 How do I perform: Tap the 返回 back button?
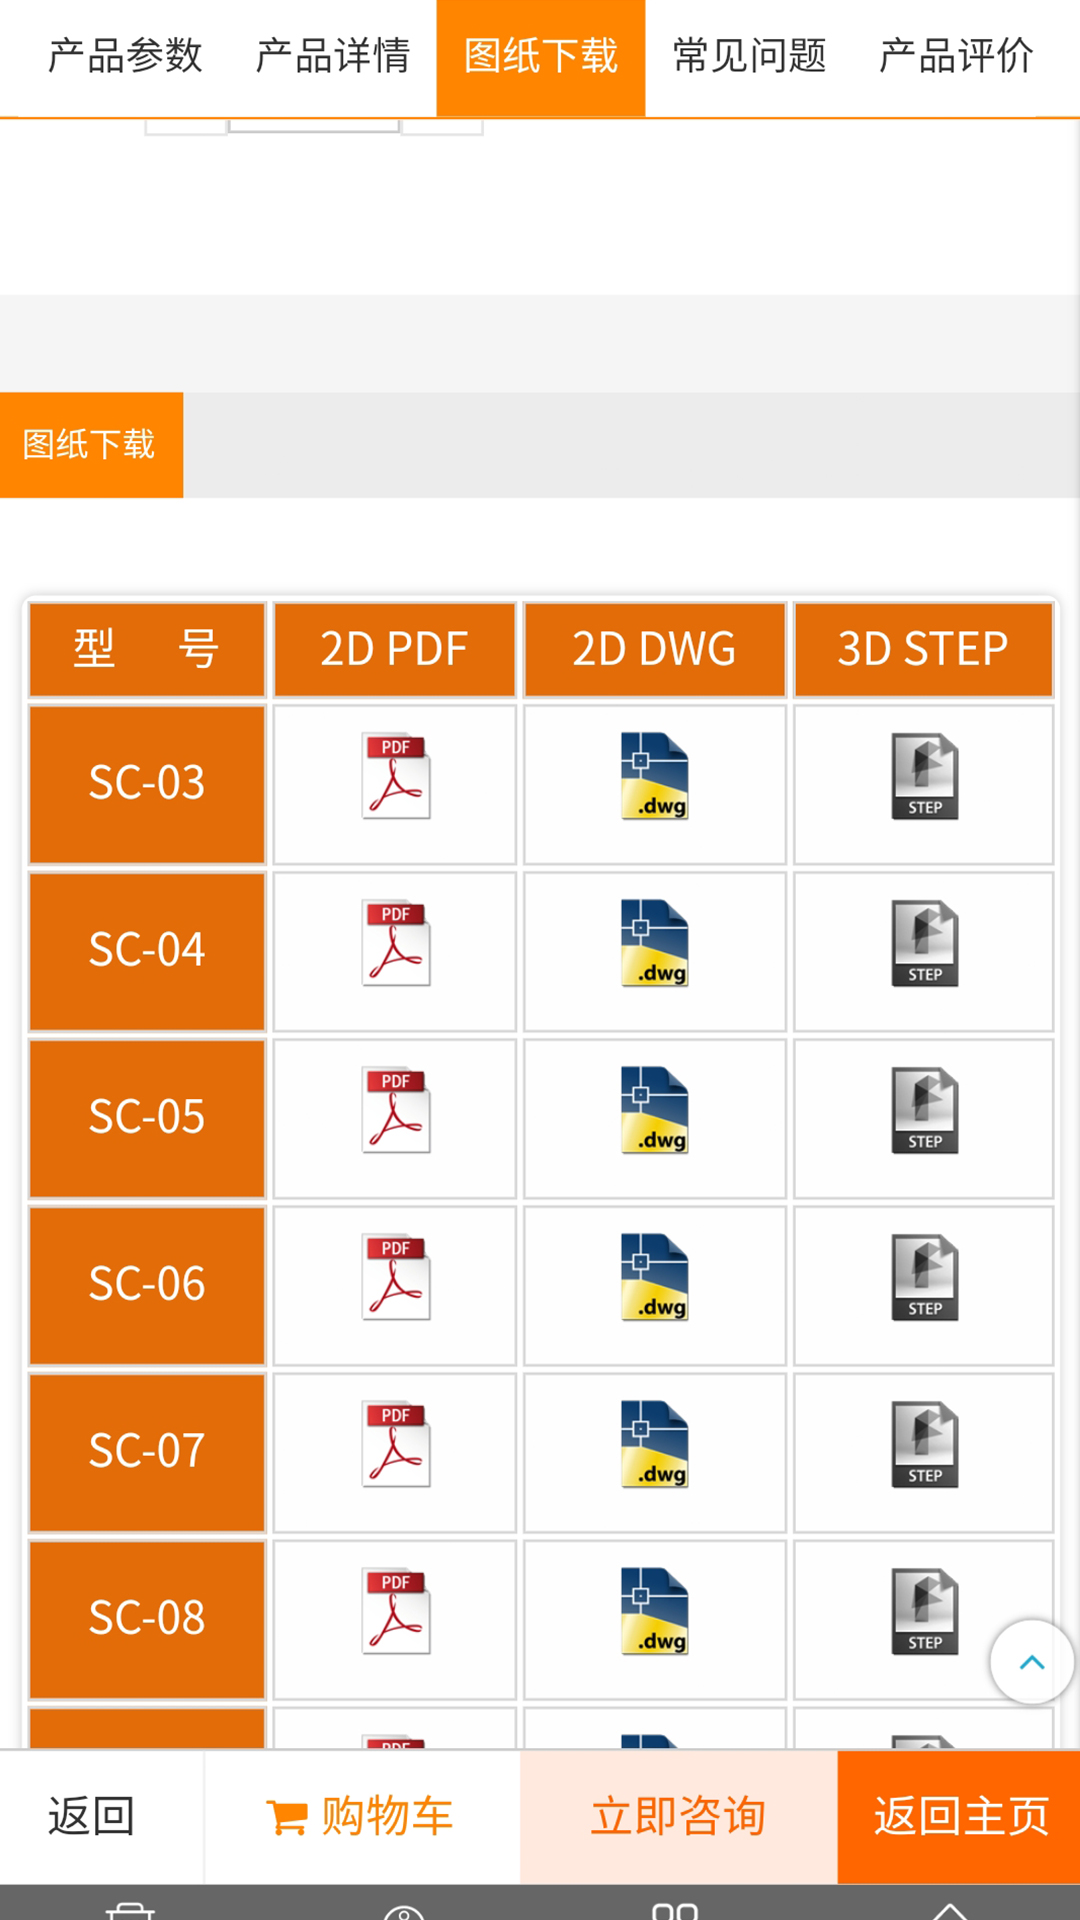click(92, 1816)
